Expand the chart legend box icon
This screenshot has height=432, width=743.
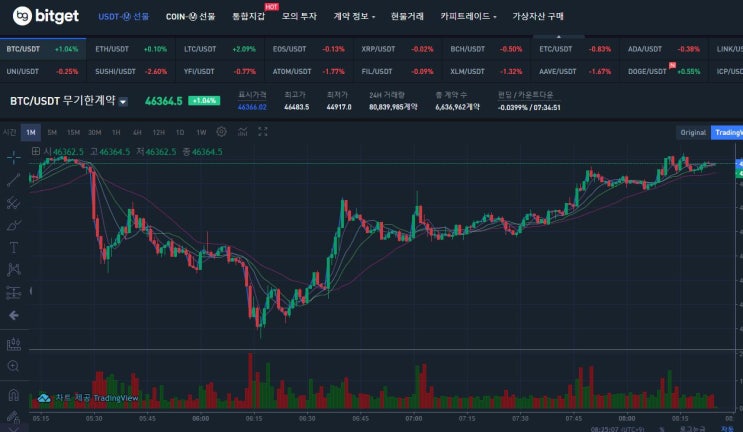(x=36, y=151)
